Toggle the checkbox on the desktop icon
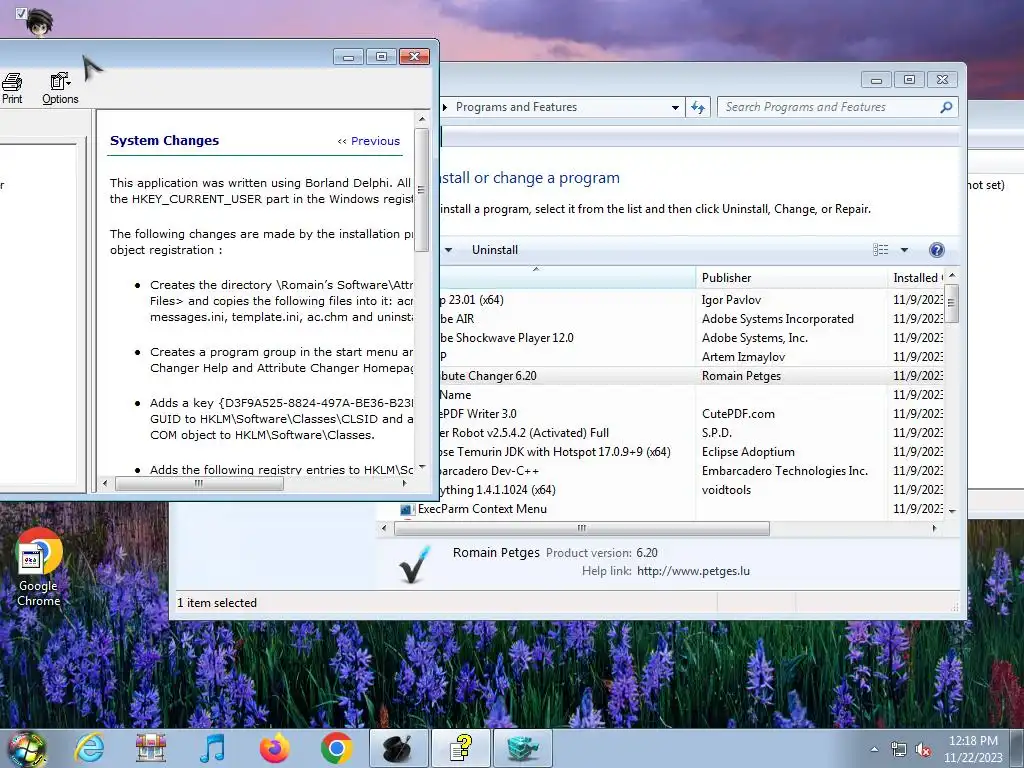Screen dimensions: 1024x768 point(21,12)
